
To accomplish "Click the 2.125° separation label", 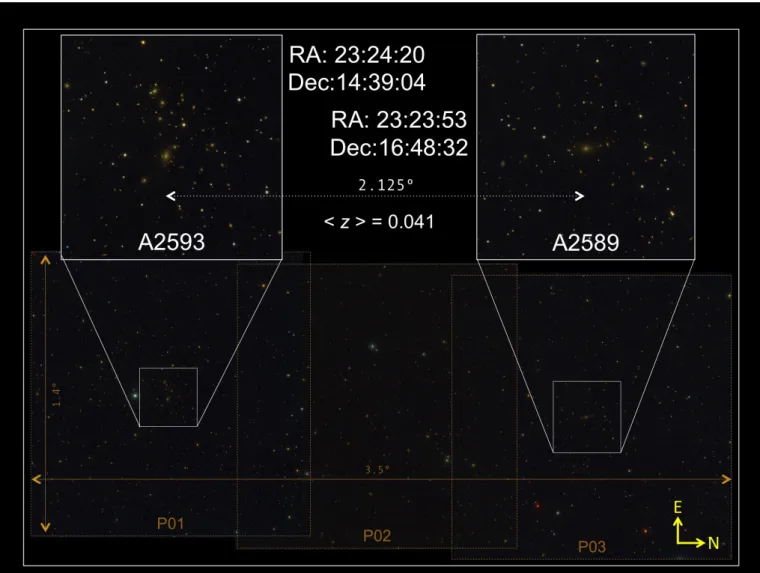I will click(x=386, y=185).
